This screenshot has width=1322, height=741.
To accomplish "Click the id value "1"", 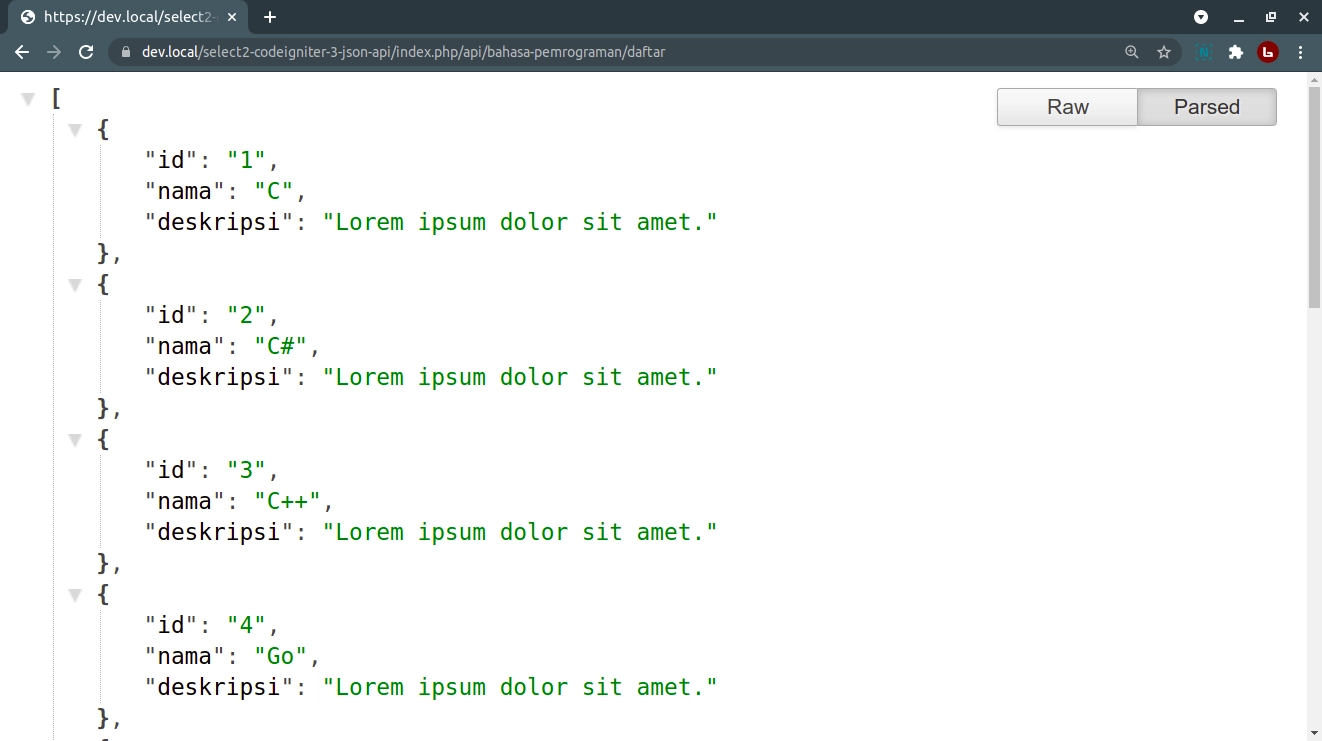I will (247, 160).
